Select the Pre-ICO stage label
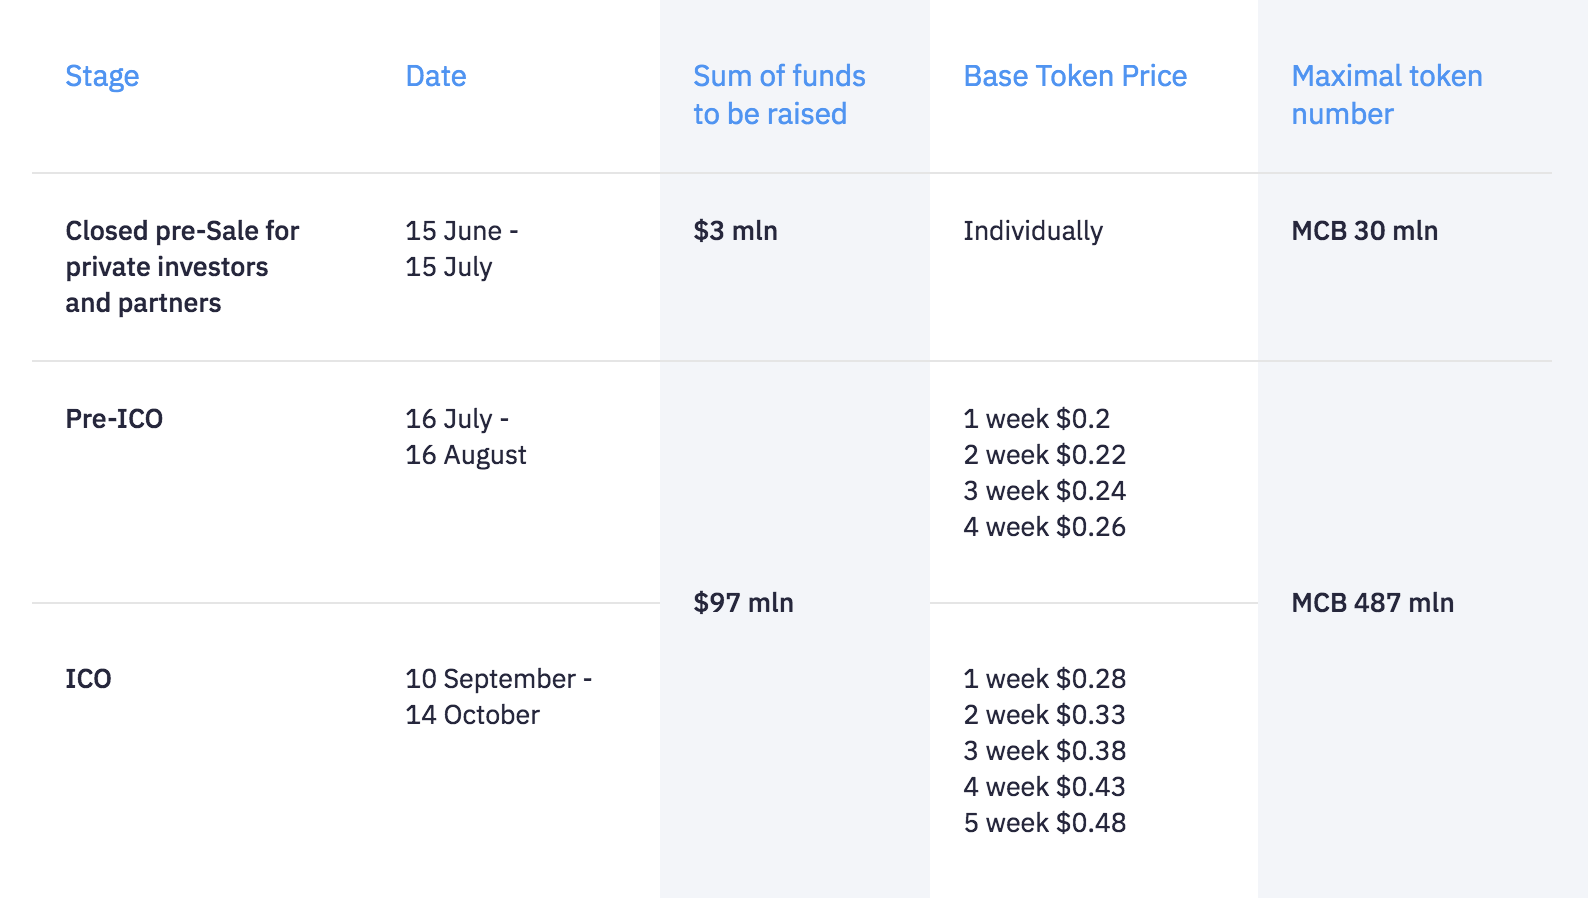Image resolution: width=1588 pixels, height=898 pixels. (114, 419)
